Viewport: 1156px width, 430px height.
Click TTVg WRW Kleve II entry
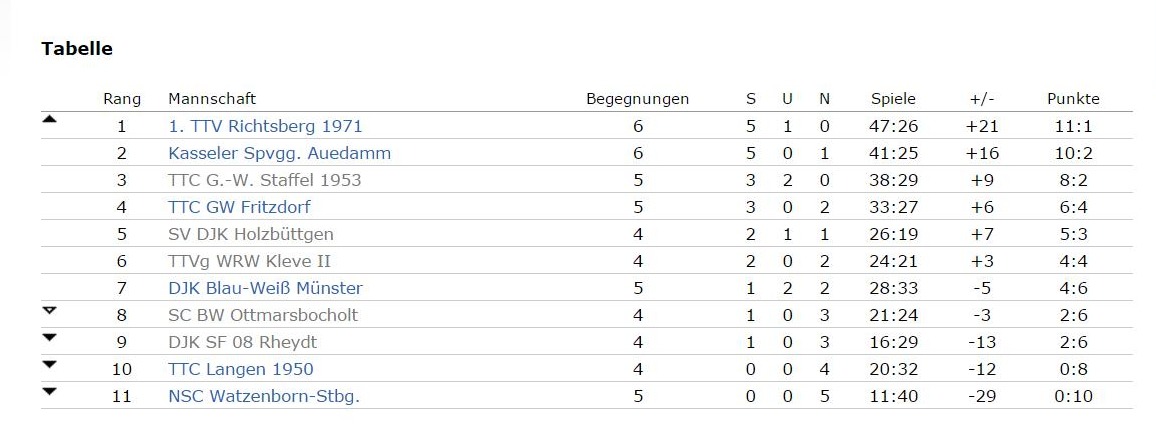249,261
